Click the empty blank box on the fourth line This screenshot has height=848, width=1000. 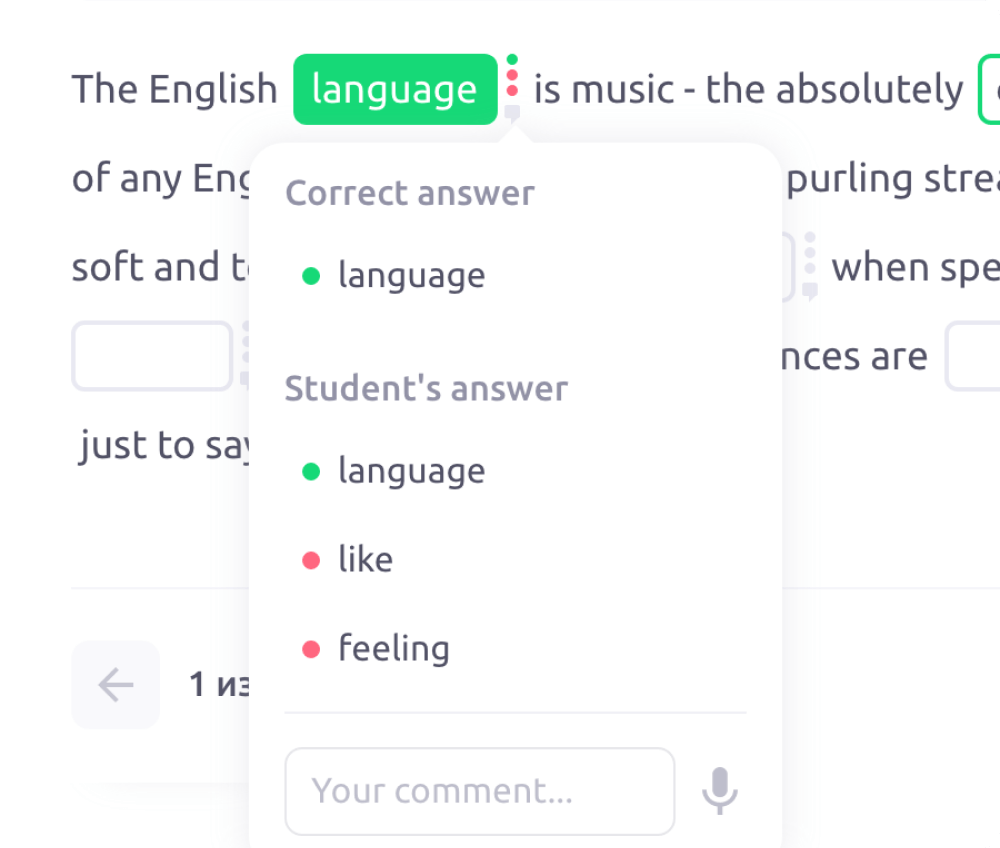tap(151, 356)
